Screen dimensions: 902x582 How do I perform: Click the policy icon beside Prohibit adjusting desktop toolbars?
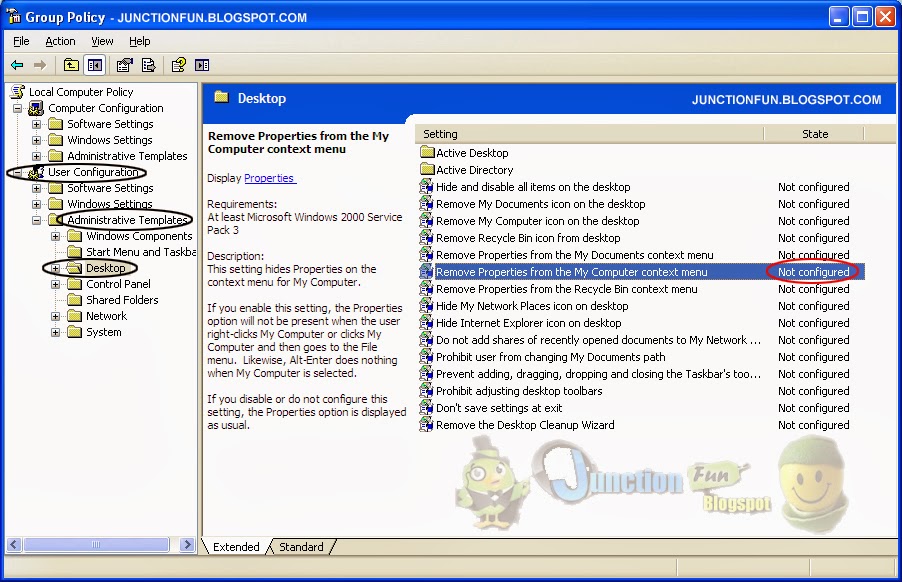pyautogui.click(x=426, y=391)
